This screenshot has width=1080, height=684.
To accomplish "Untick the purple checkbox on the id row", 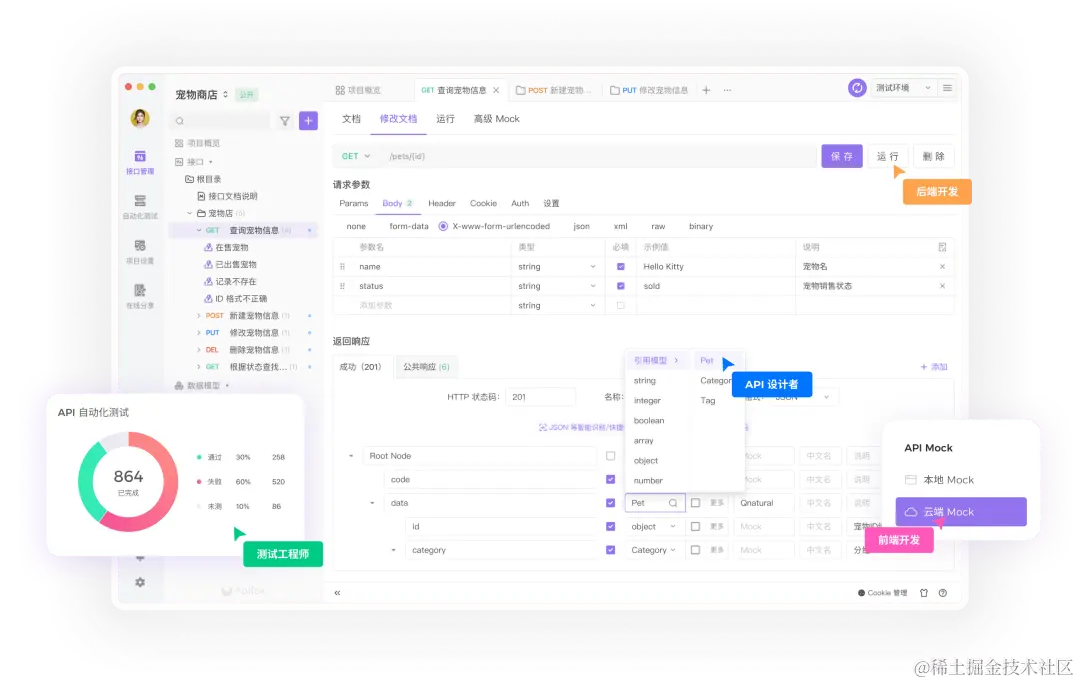I will pos(610,526).
